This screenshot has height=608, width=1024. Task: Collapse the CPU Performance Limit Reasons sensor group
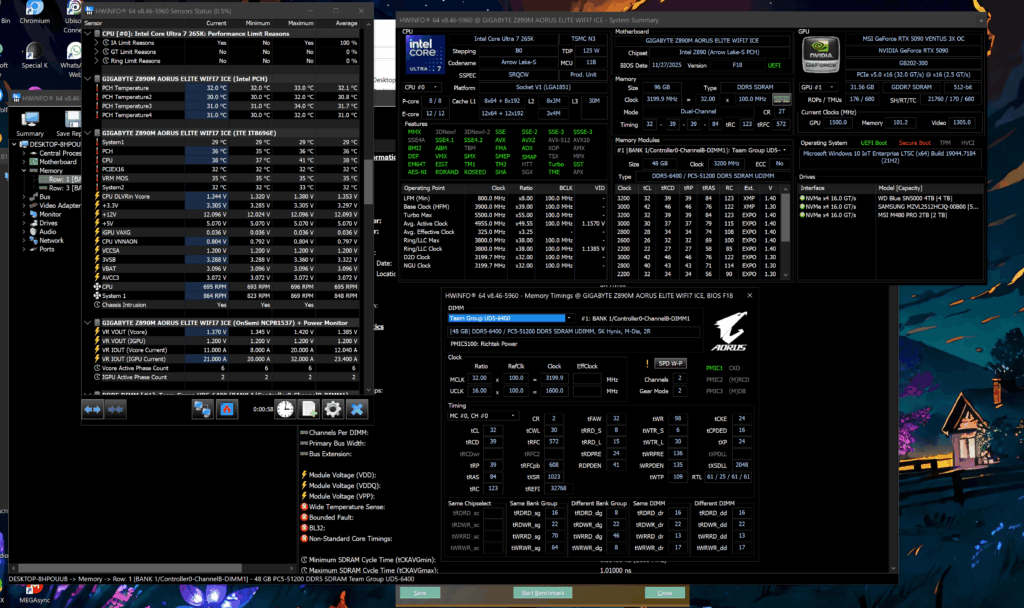[x=88, y=33]
